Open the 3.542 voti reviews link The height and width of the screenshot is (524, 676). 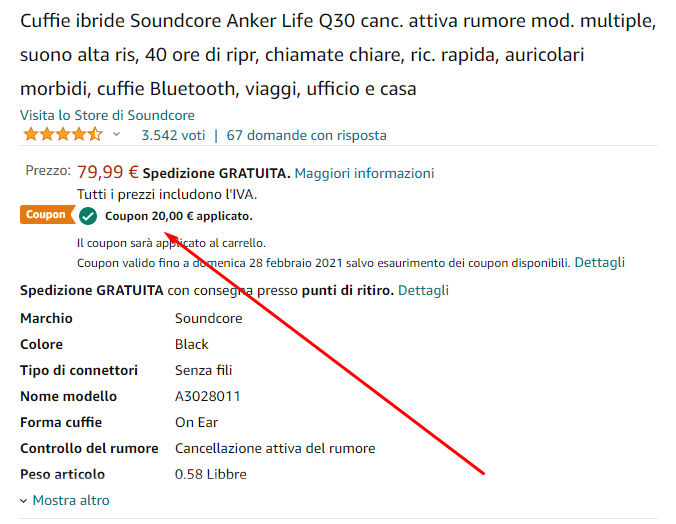pyautogui.click(x=173, y=135)
